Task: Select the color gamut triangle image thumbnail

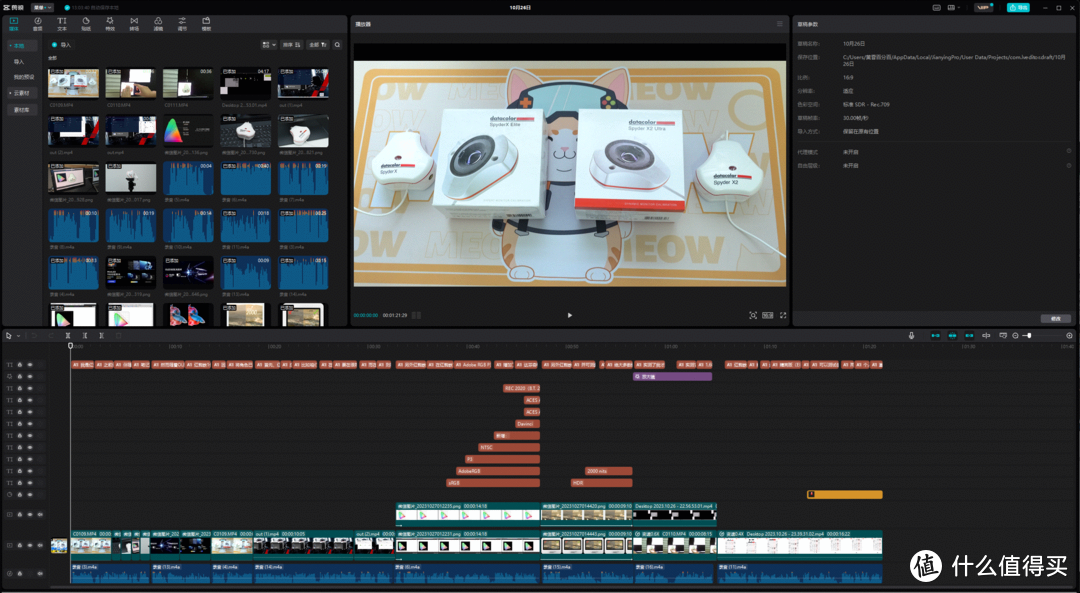Action: 188,130
